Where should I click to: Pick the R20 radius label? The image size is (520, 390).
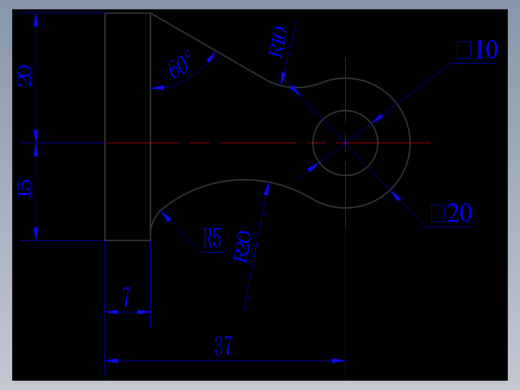point(243,247)
